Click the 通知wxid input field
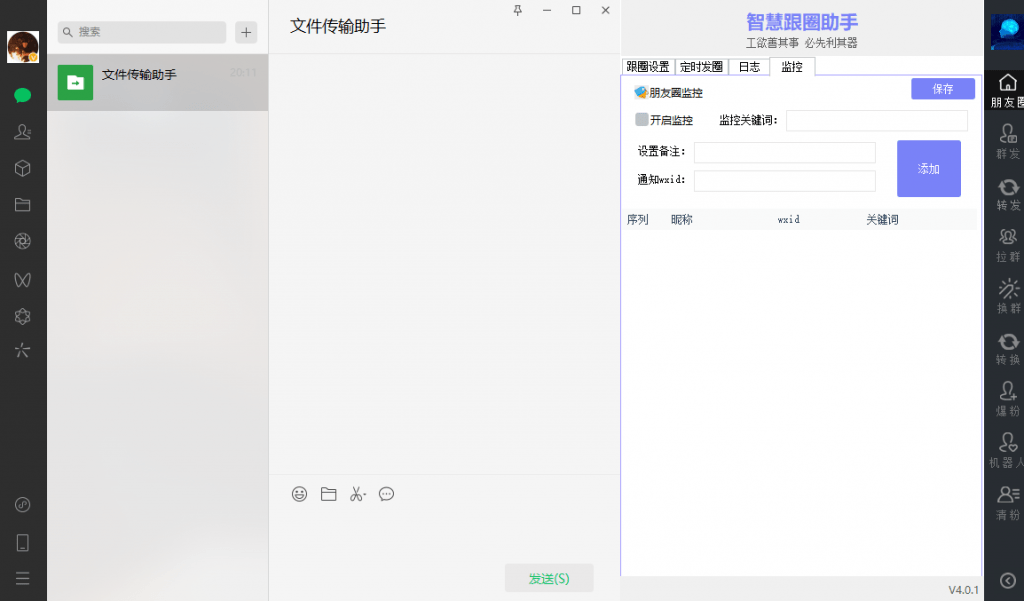Image resolution: width=1024 pixels, height=601 pixels. 784,181
